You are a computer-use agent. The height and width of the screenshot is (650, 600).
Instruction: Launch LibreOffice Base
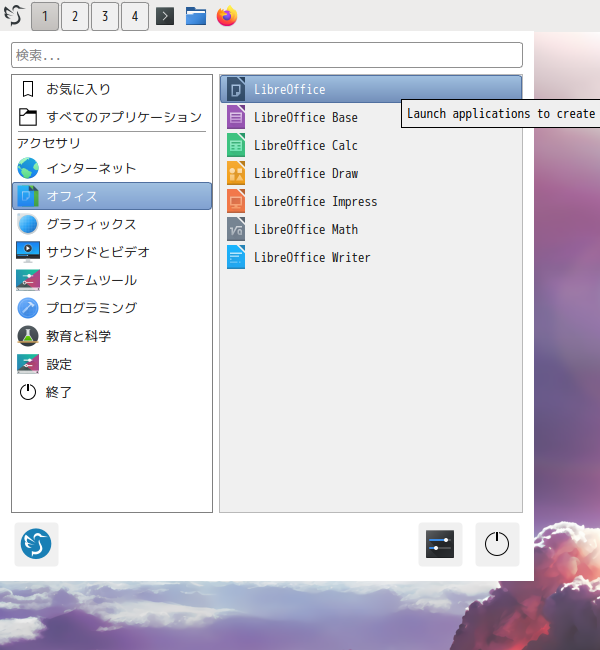(371, 117)
